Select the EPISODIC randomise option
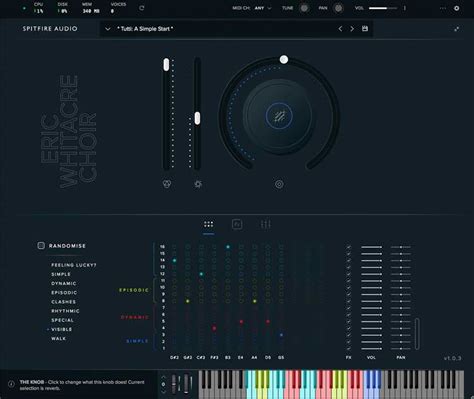 pyautogui.click(x=64, y=292)
